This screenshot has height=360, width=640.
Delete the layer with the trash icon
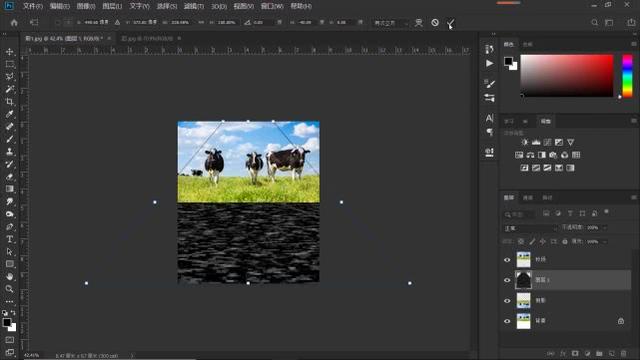(x=623, y=353)
